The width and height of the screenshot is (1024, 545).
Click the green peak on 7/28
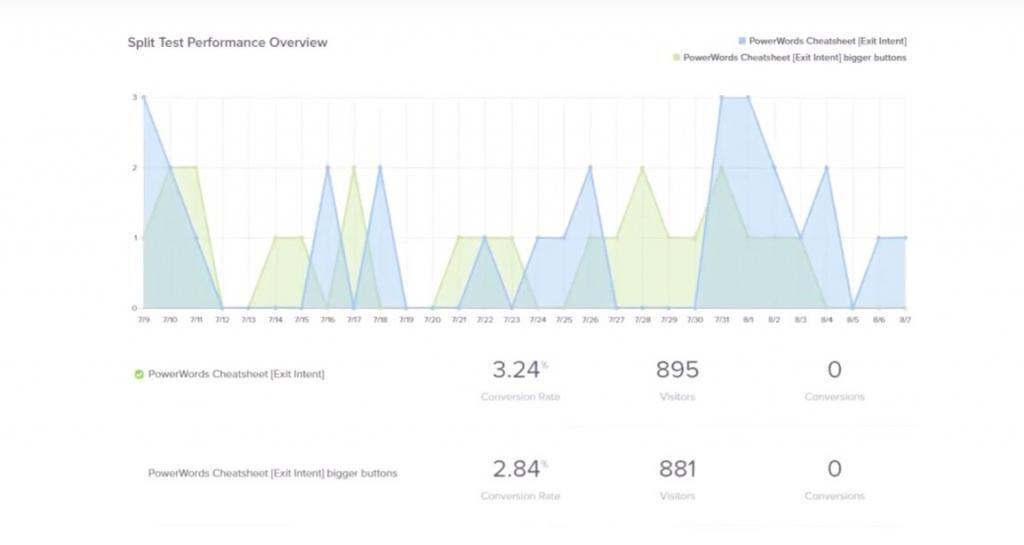(x=642, y=168)
